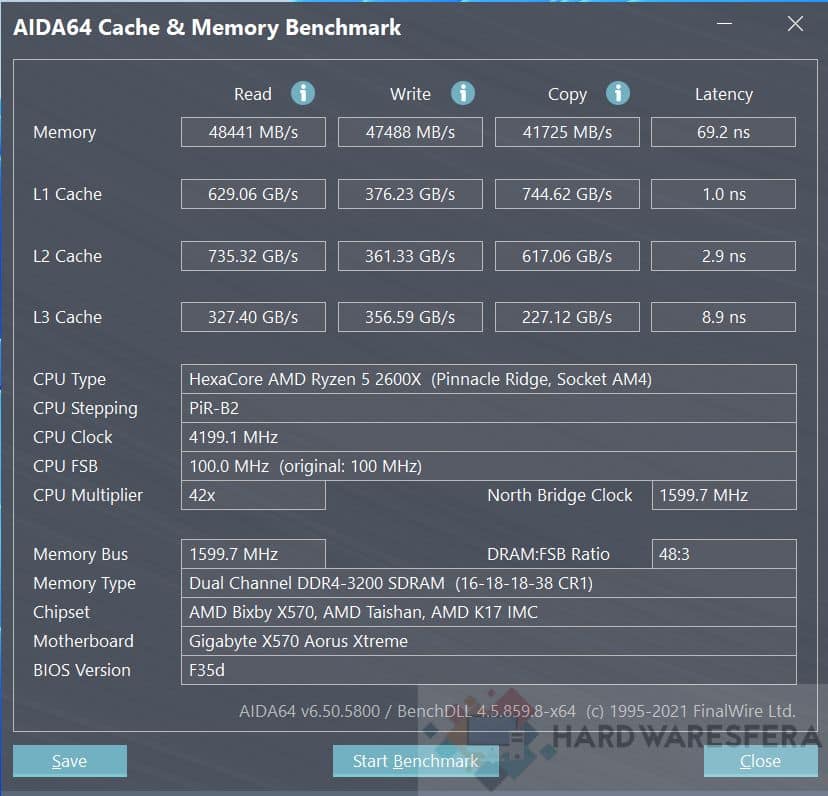Click L2 Cache Copy 617.06 GB/s

567,256
